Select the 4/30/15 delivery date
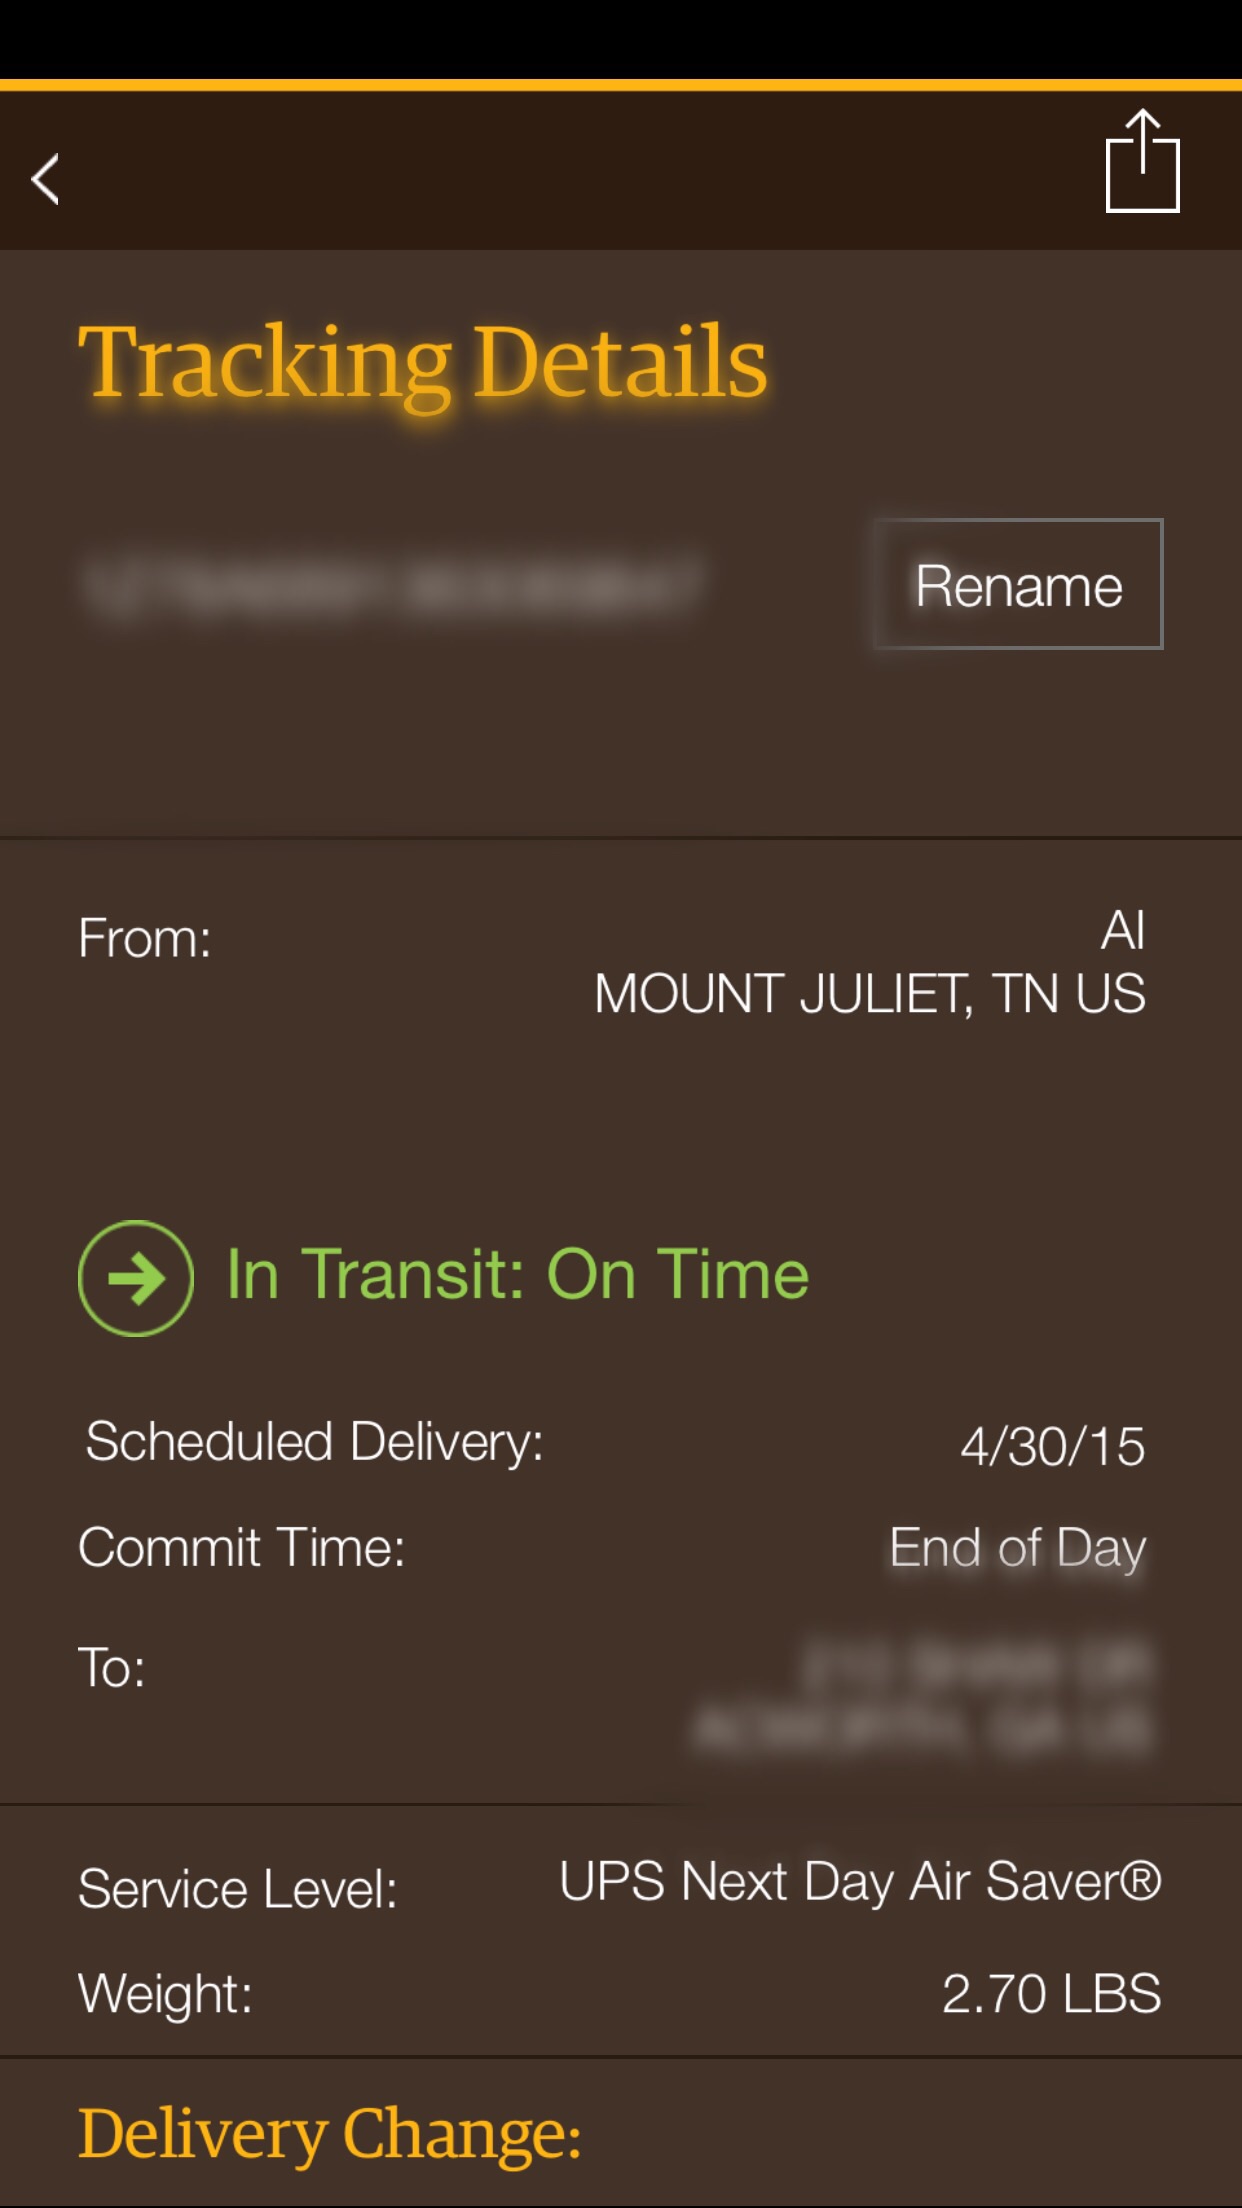 [x=1052, y=1446]
